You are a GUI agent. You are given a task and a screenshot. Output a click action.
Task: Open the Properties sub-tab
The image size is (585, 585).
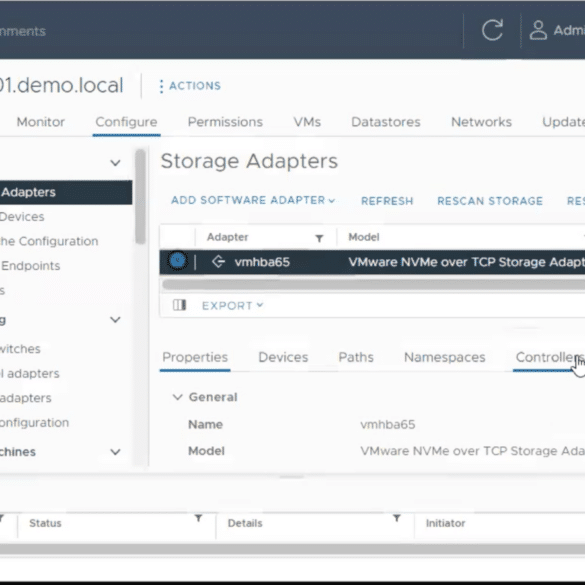(195, 357)
